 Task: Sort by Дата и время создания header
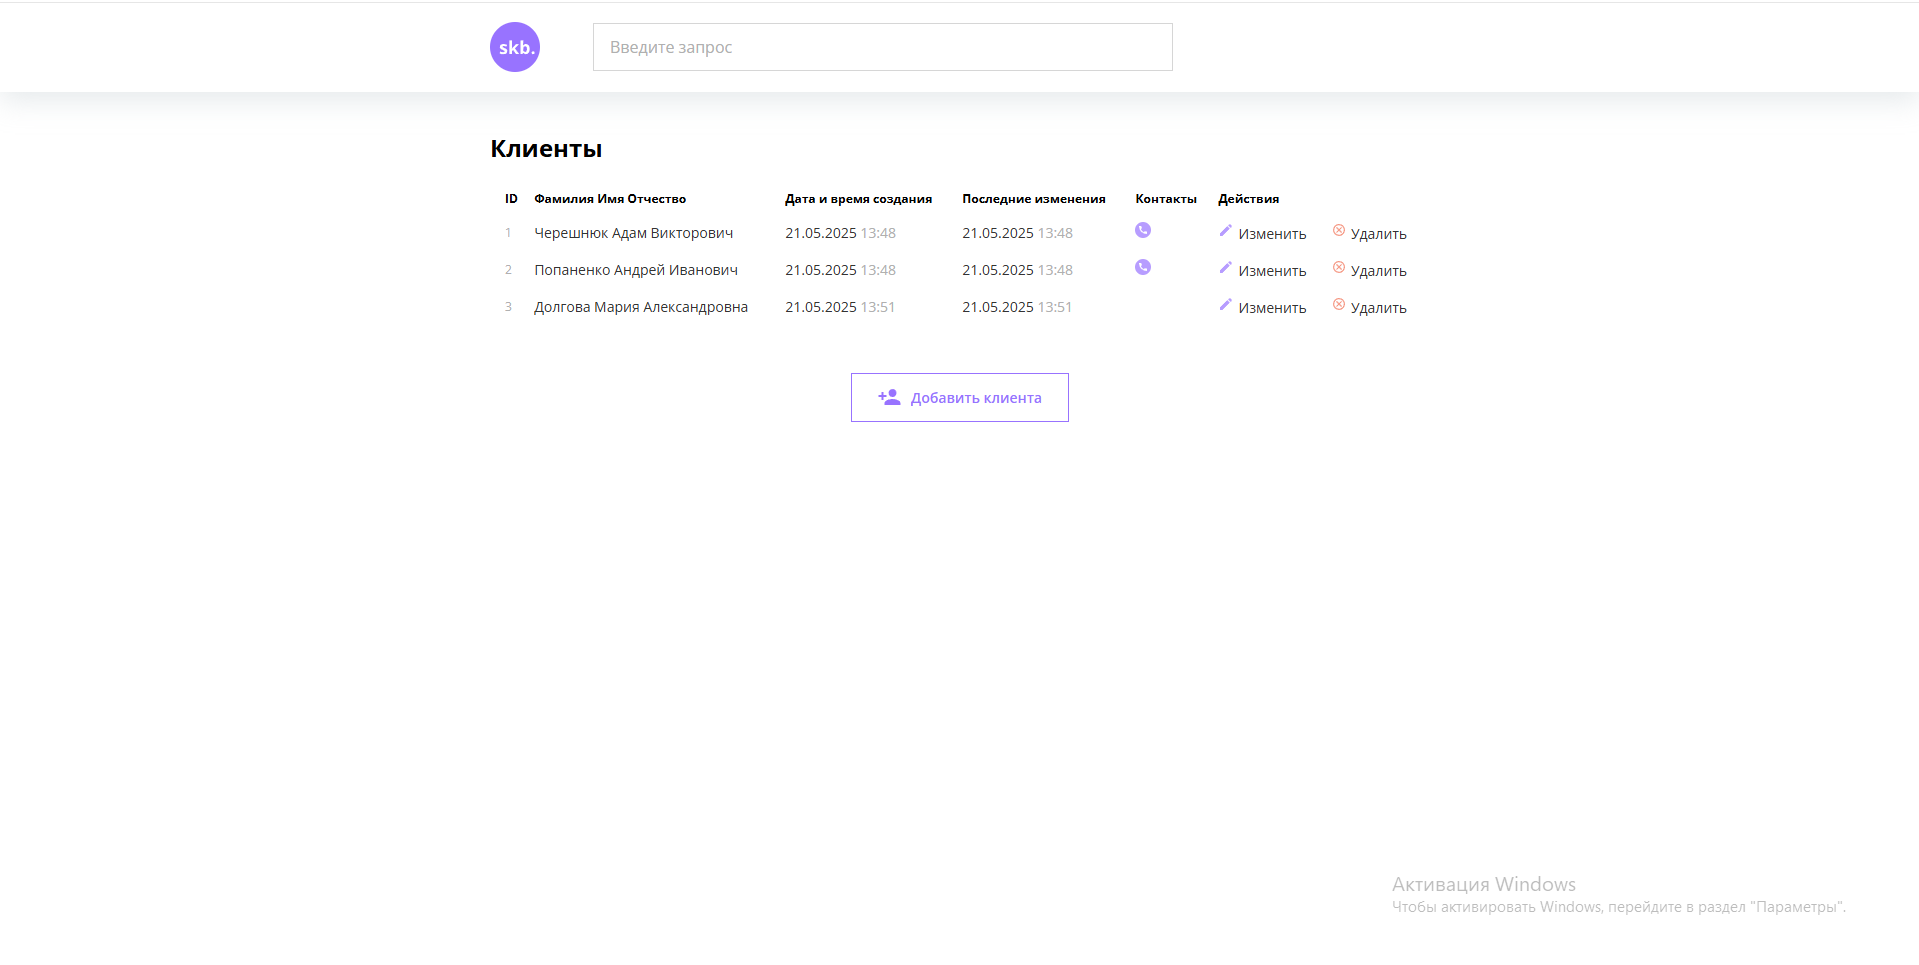coord(858,199)
